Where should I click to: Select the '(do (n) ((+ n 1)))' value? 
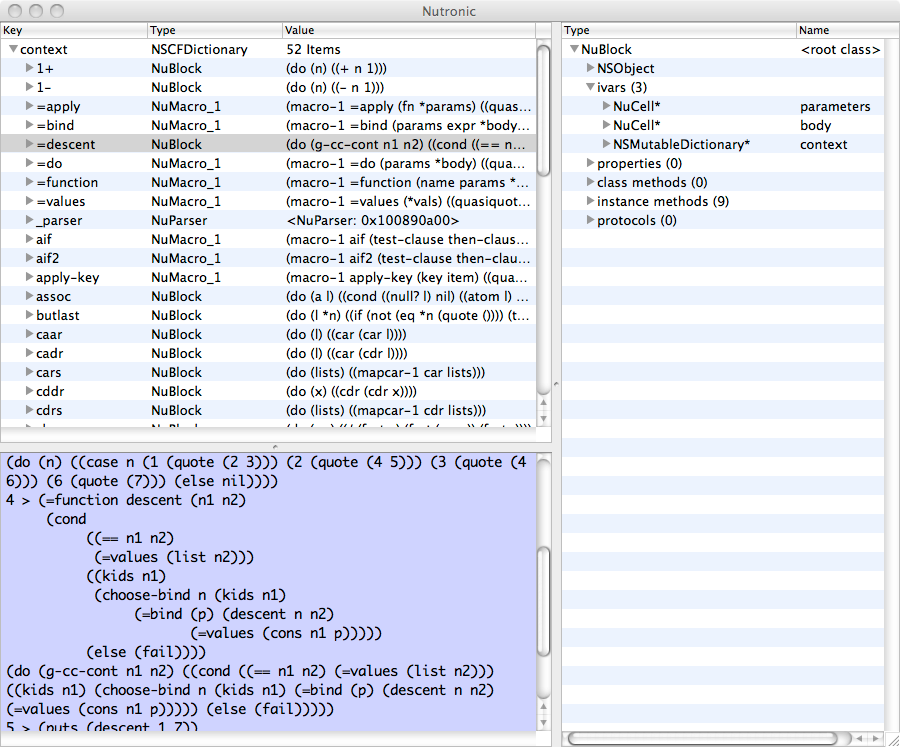[x=336, y=68]
